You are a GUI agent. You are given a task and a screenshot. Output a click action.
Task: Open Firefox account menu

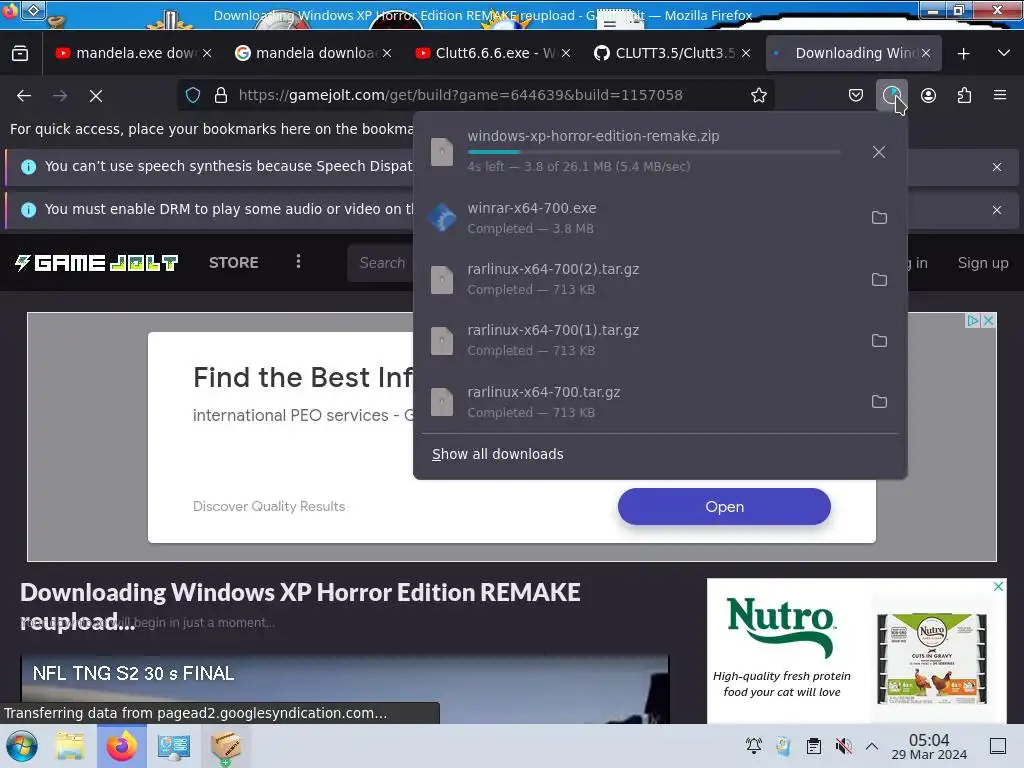(x=928, y=95)
